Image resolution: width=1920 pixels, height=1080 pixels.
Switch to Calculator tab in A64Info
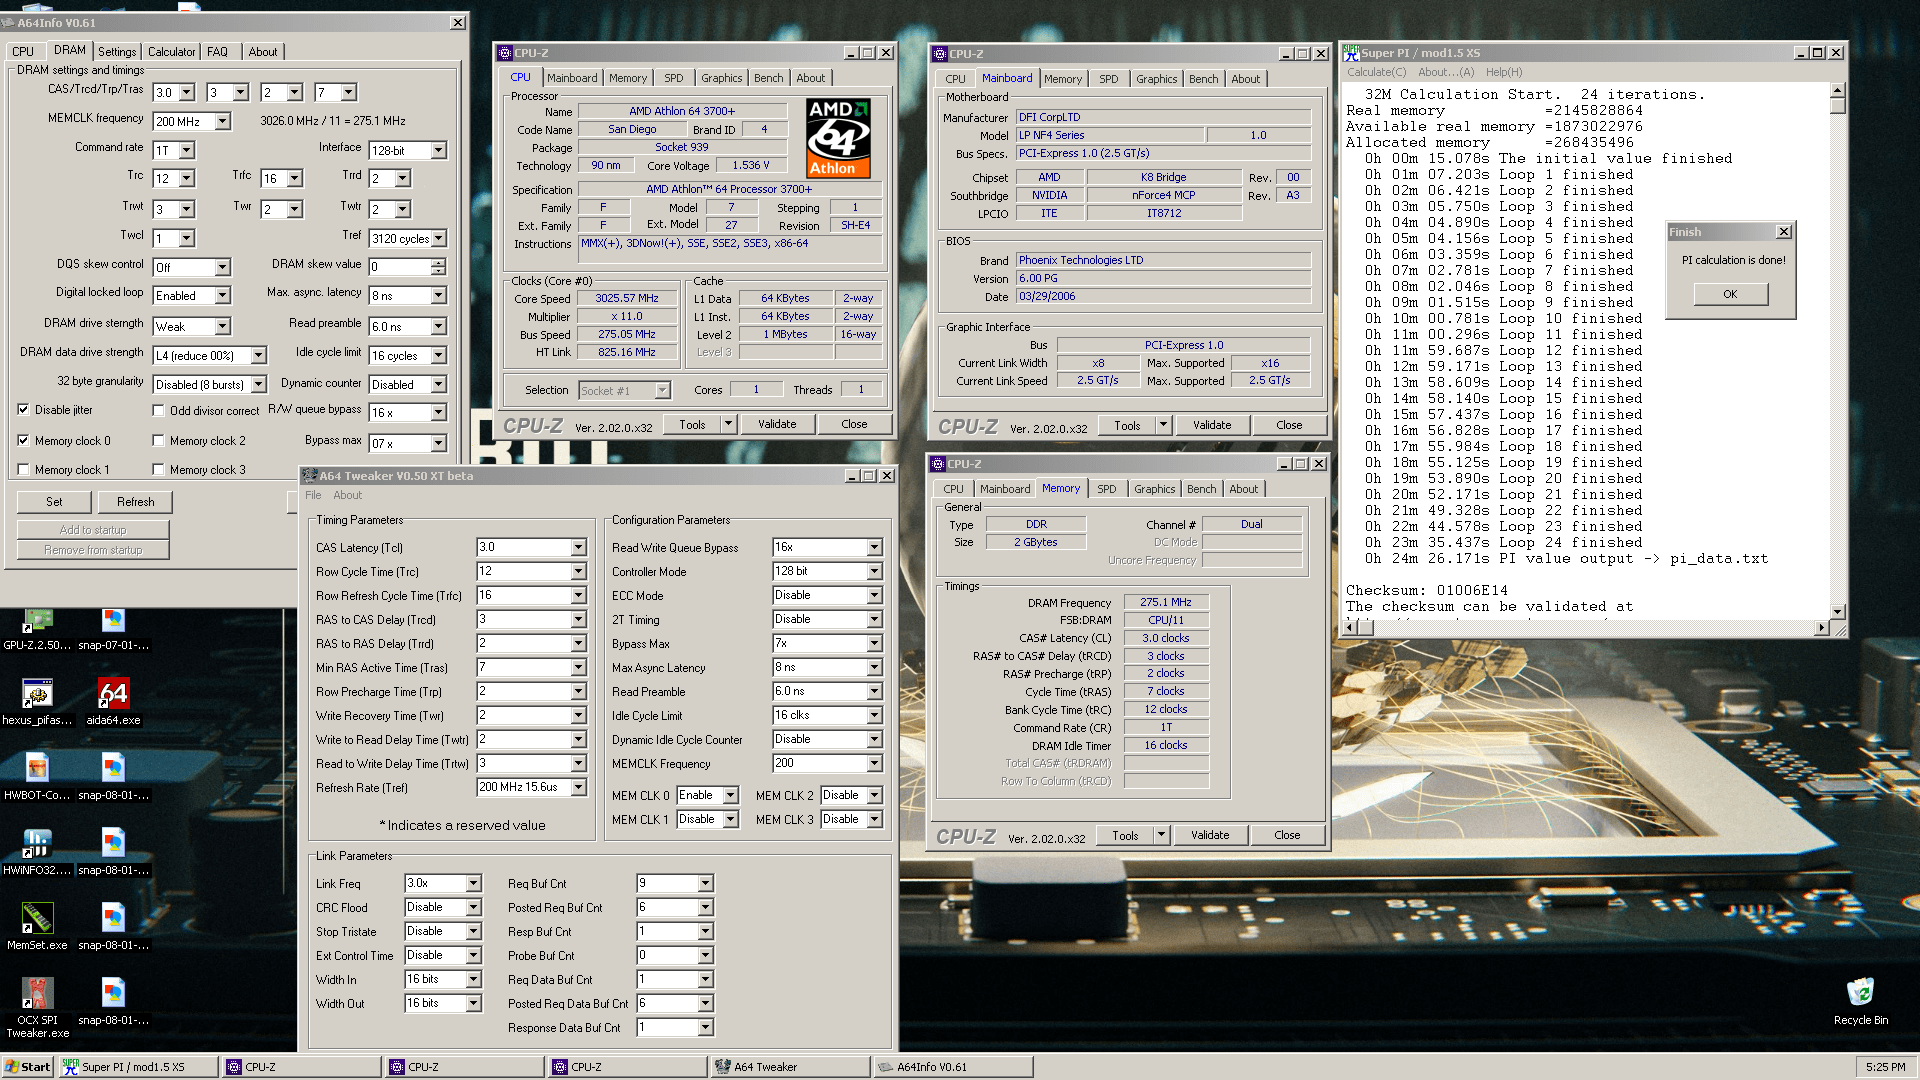coord(172,52)
